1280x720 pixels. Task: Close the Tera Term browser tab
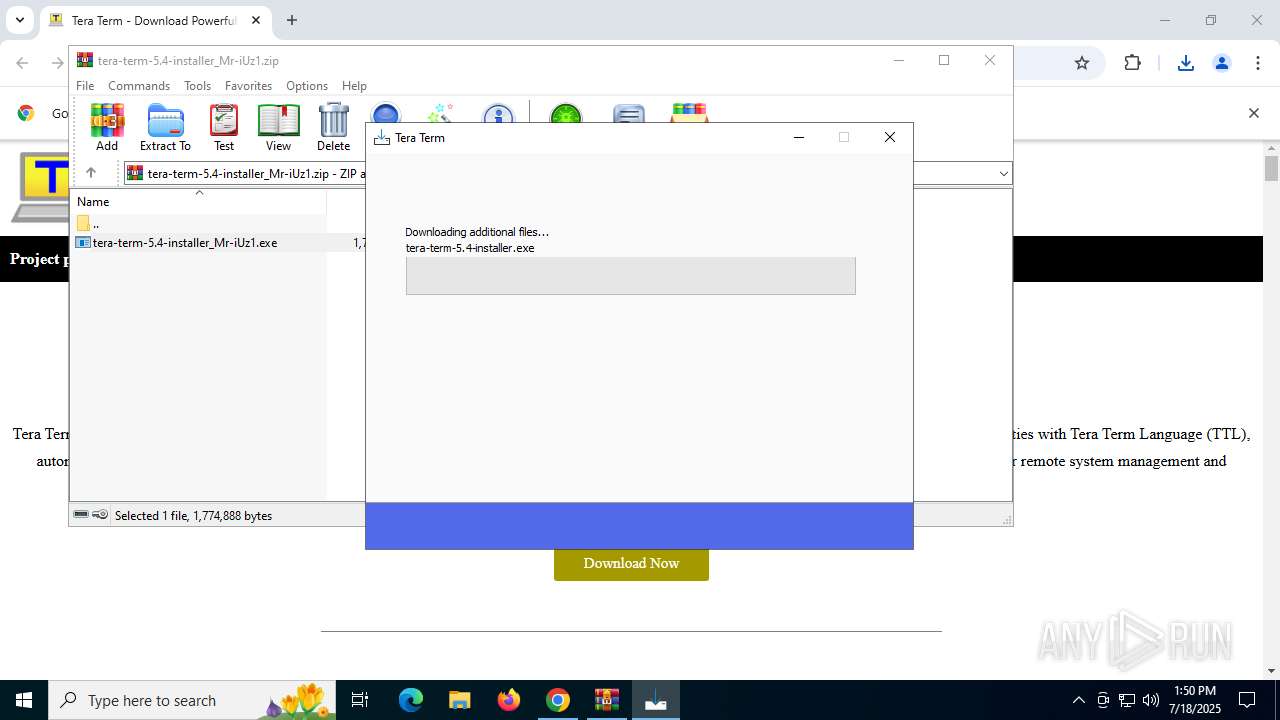coord(256,20)
